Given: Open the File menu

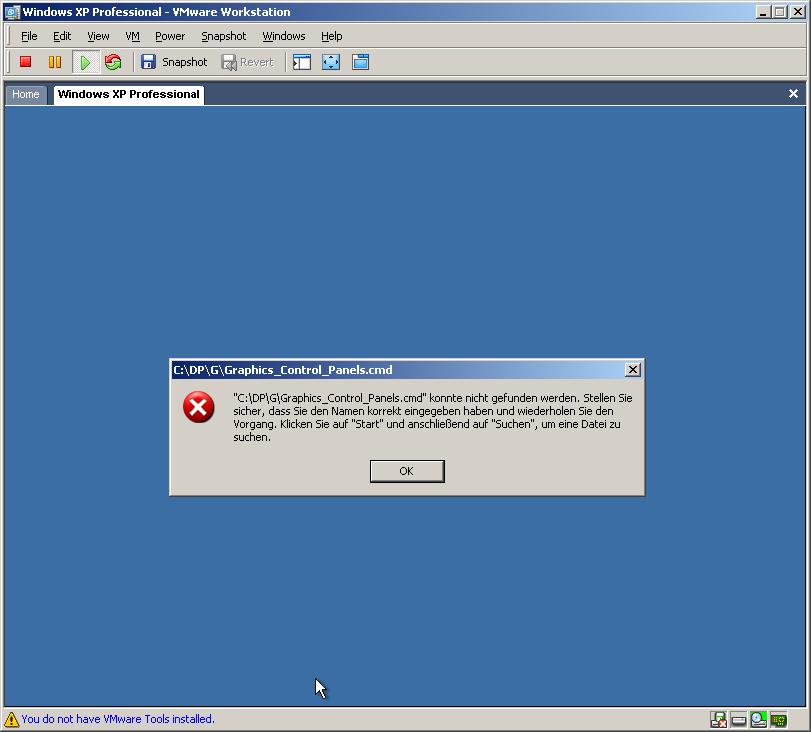Looking at the screenshot, I should tap(29, 36).
